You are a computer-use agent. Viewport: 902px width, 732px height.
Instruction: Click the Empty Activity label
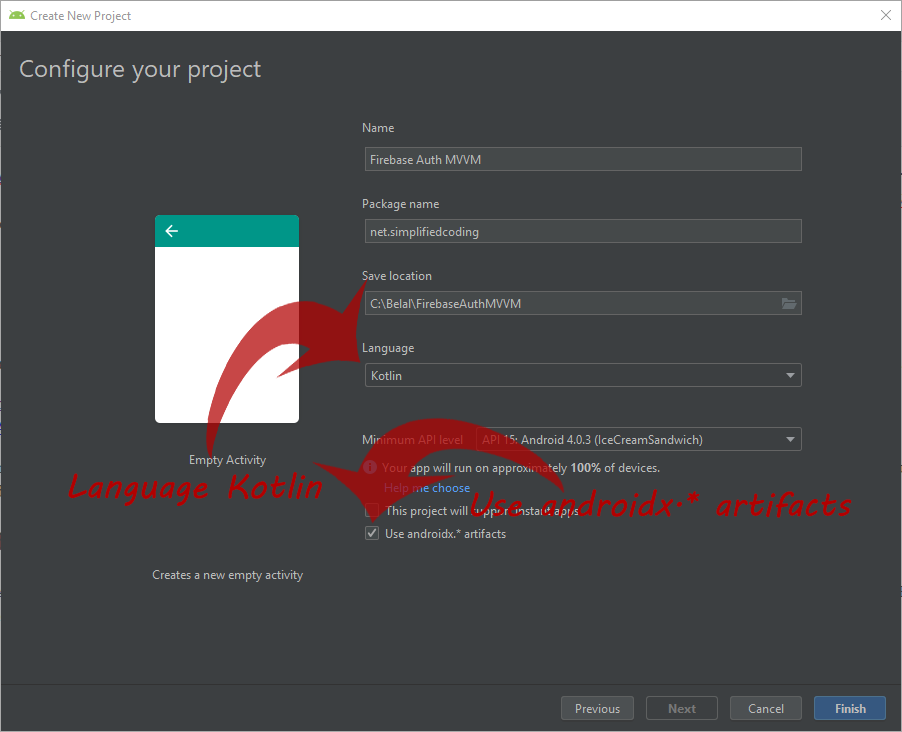tap(227, 460)
